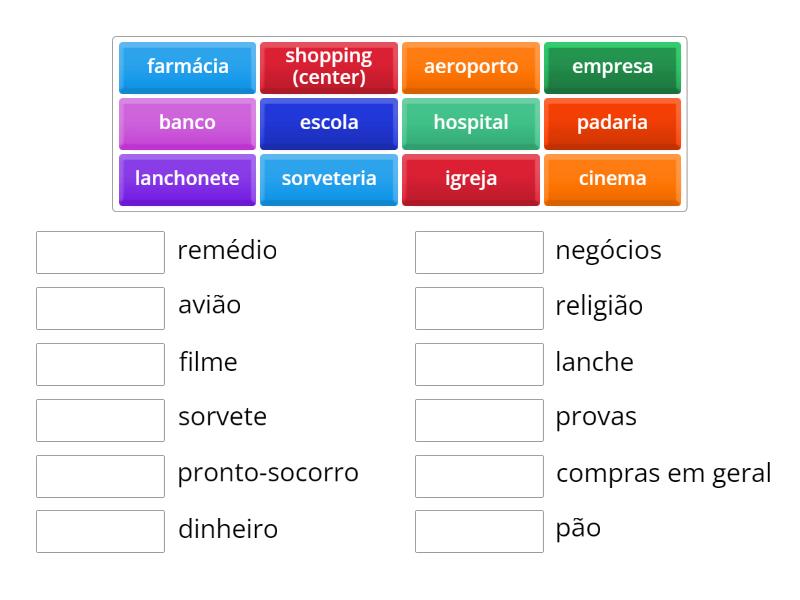The height and width of the screenshot is (600, 800).
Task: Click the cinema tile
Action: point(612,179)
